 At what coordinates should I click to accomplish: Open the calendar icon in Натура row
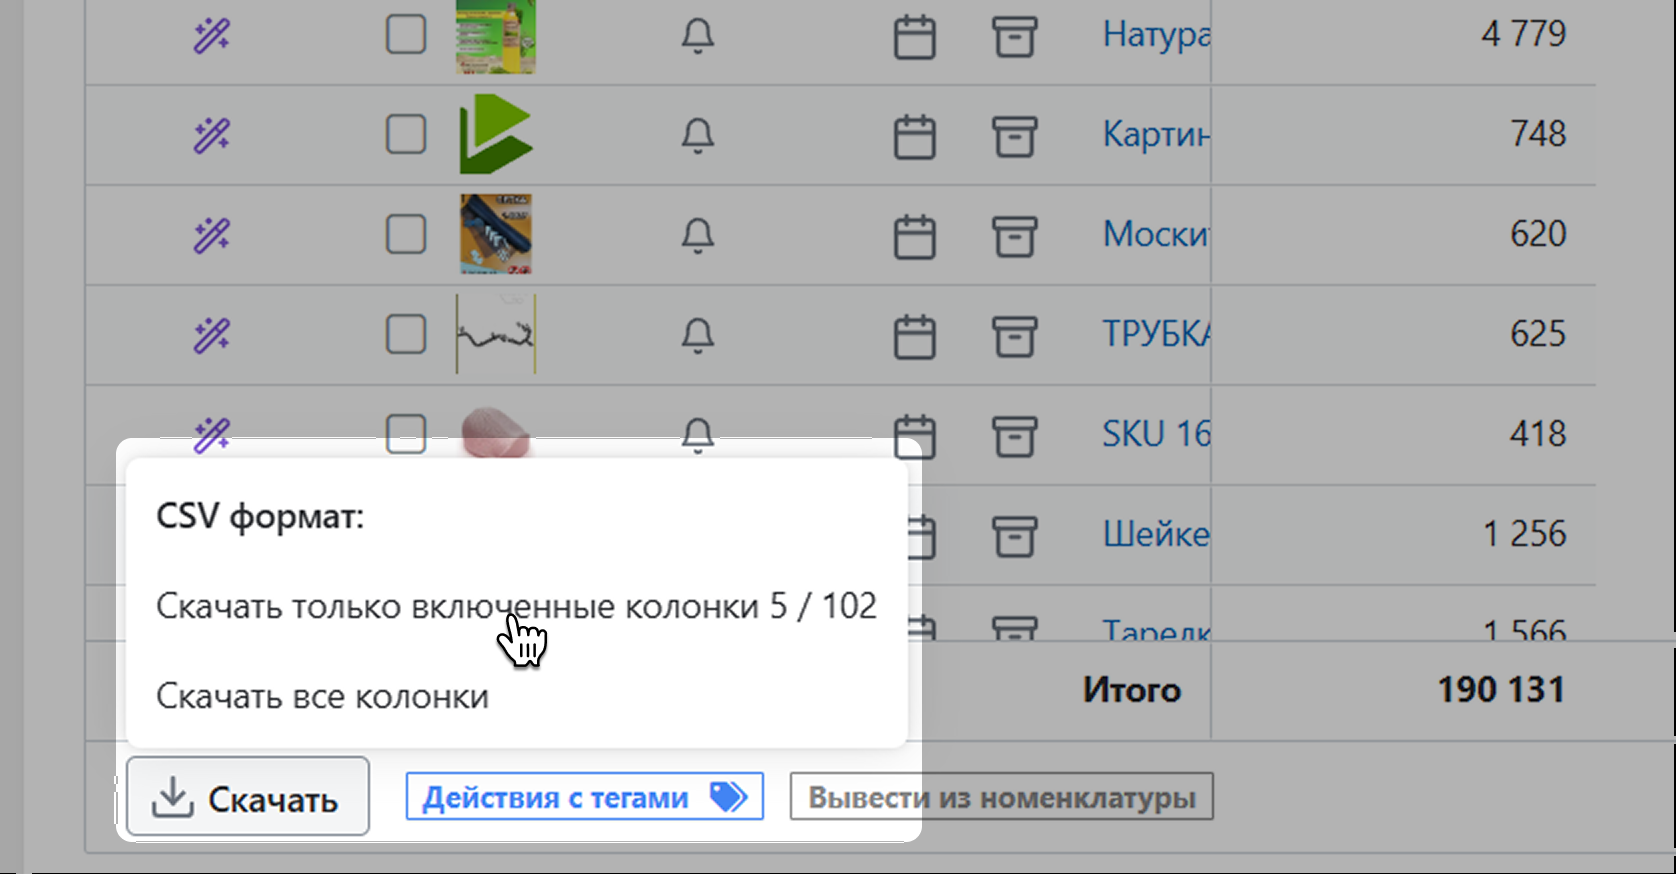914,37
